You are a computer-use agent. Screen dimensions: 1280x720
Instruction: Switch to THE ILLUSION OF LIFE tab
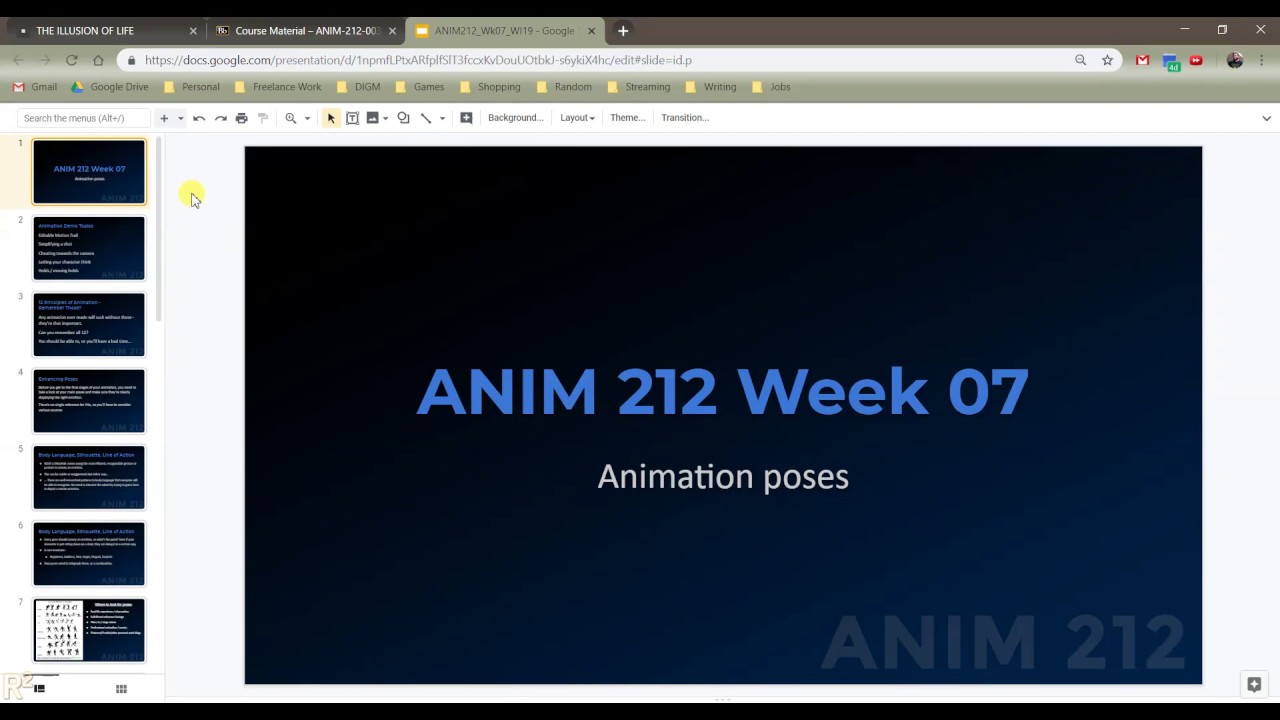[x=105, y=31]
